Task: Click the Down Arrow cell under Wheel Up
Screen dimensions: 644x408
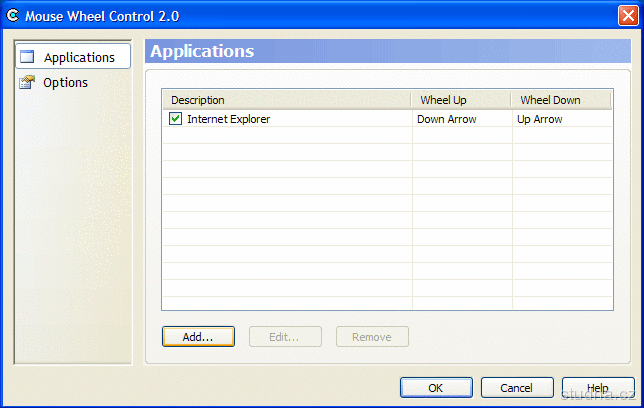Action: tap(446, 119)
